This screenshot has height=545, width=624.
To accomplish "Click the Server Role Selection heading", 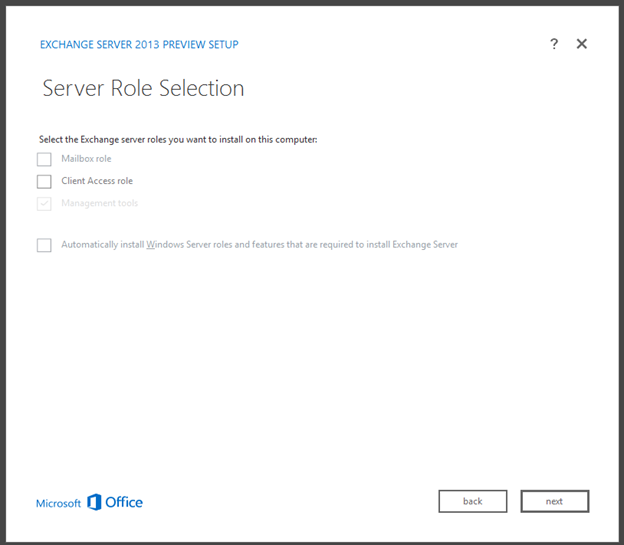I will tap(143, 88).
